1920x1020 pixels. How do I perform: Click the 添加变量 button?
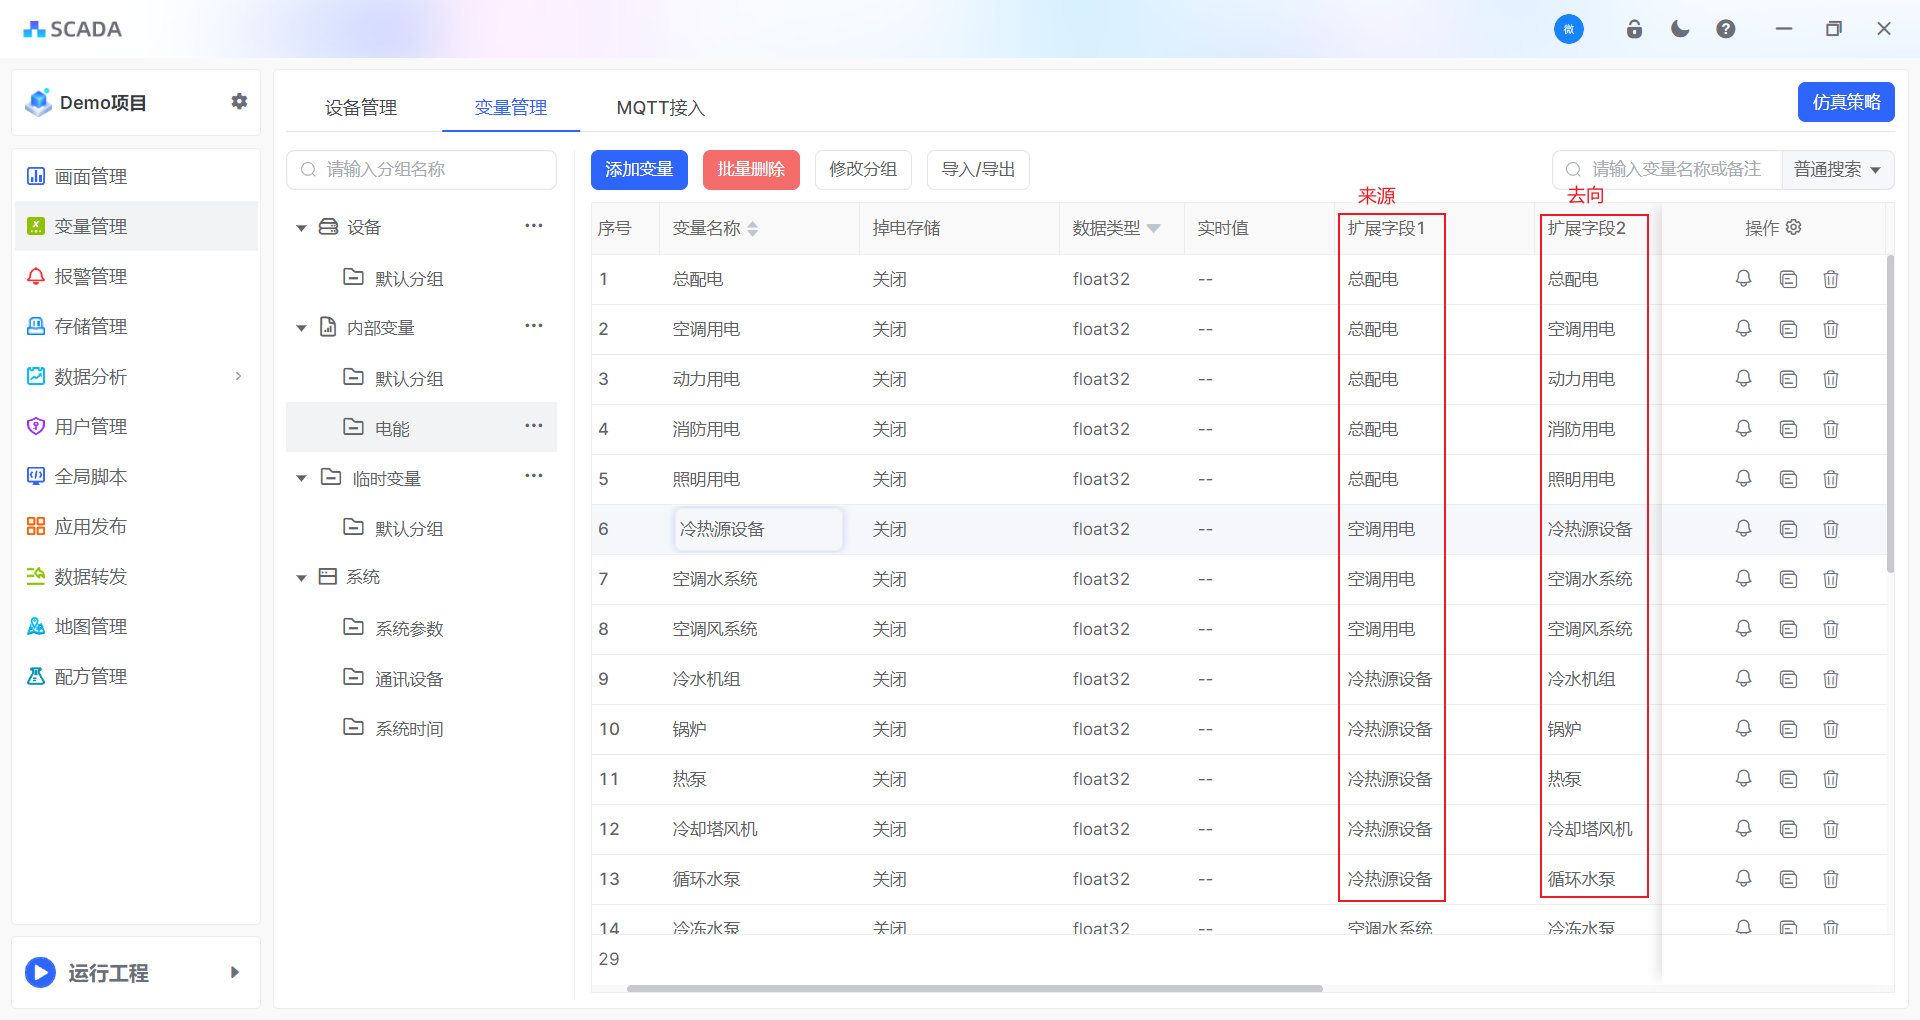click(x=639, y=170)
